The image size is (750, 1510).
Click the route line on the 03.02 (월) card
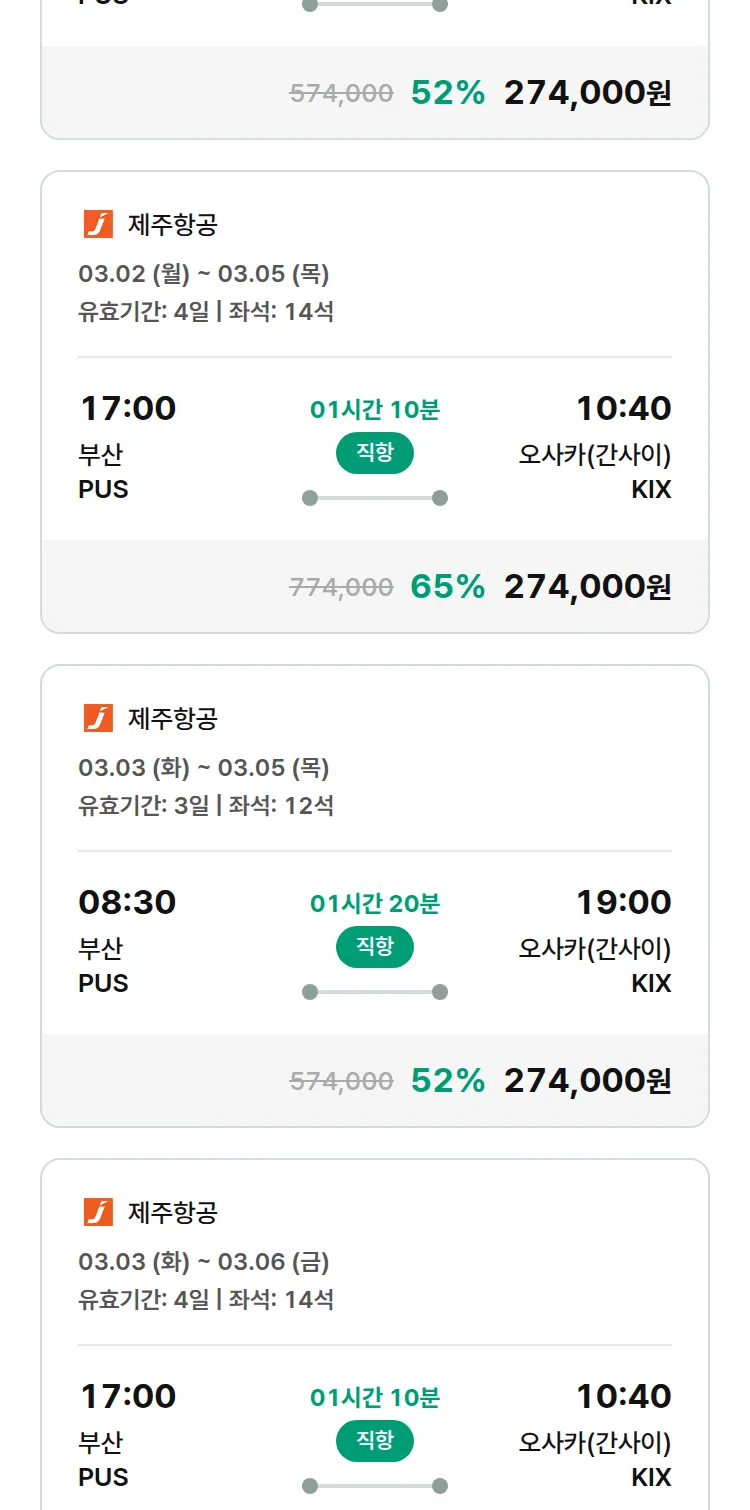(375, 498)
